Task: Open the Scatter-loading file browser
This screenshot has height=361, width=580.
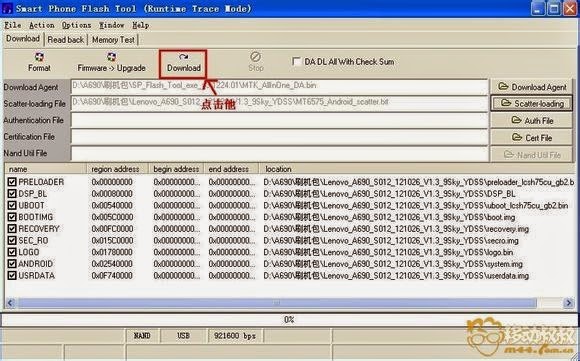Action: [x=532, y=104]
